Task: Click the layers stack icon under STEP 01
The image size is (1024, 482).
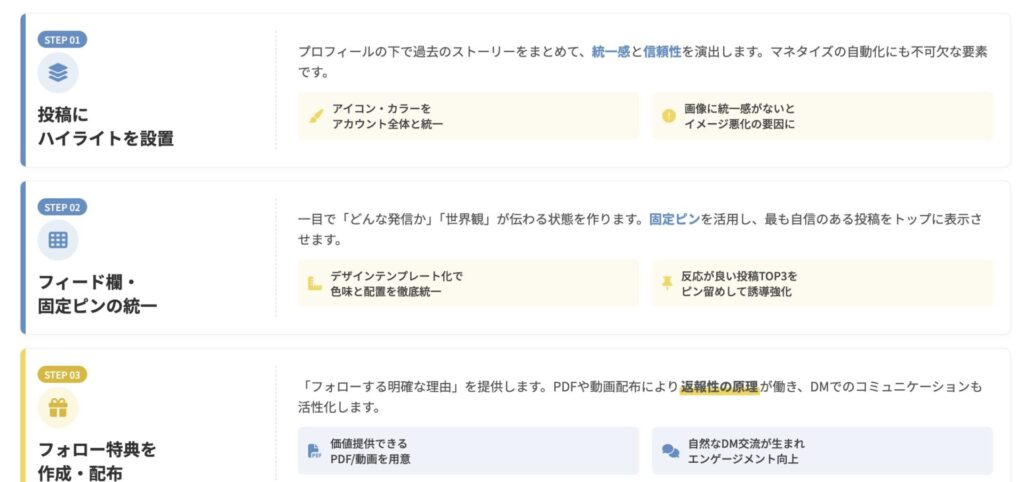Action: (x=58, y=72)
